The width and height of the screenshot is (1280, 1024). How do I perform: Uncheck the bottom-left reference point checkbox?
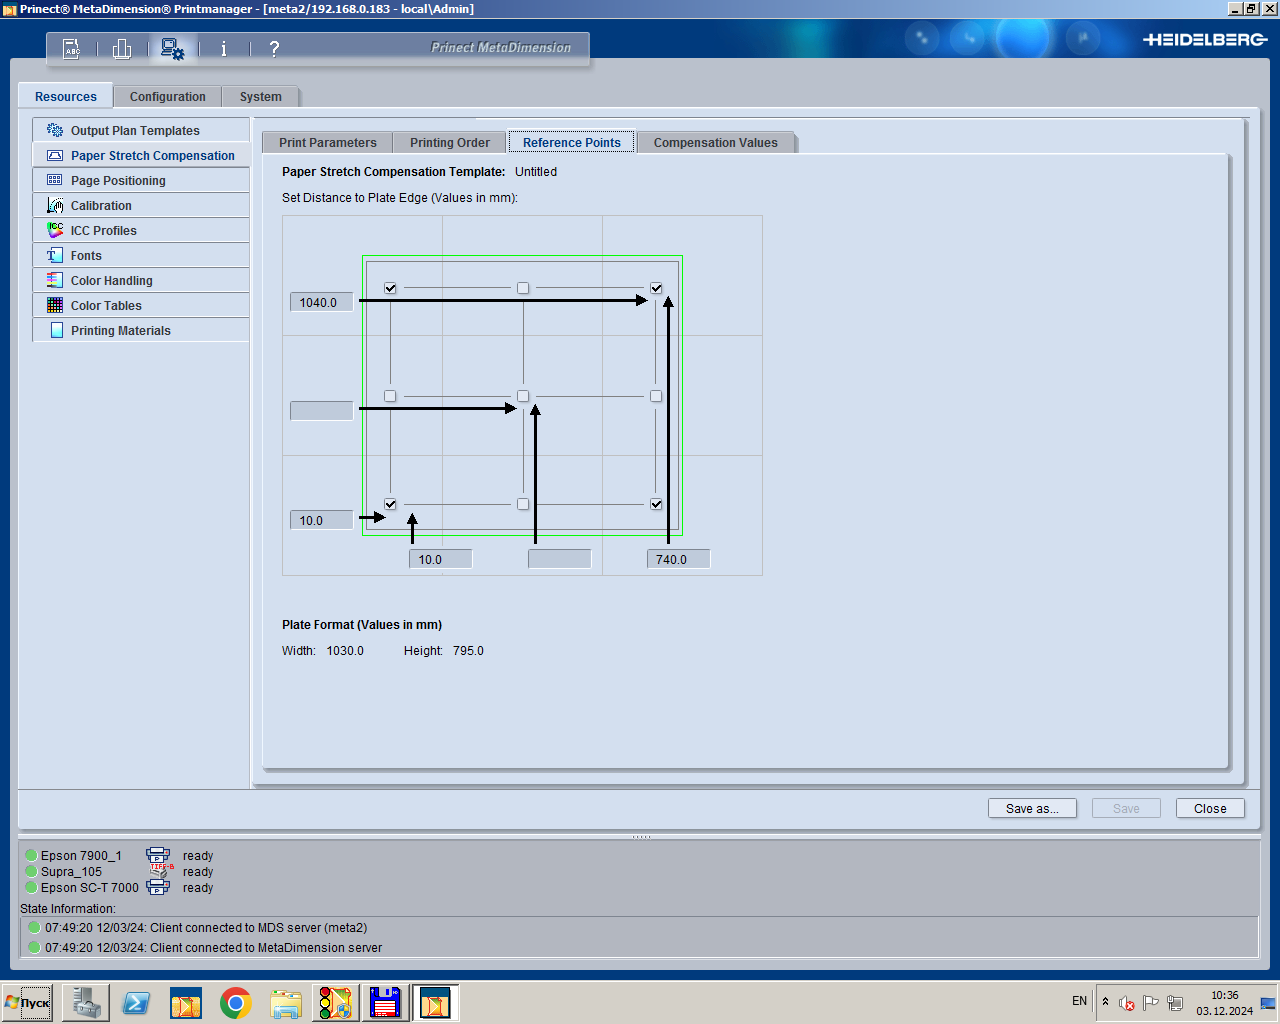390,504
